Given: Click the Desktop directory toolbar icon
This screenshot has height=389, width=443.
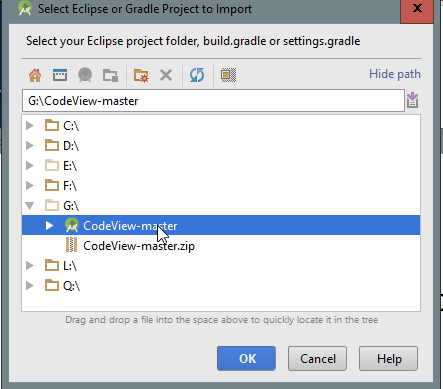Looking at the screenshot, I should [x=60, y=75].
